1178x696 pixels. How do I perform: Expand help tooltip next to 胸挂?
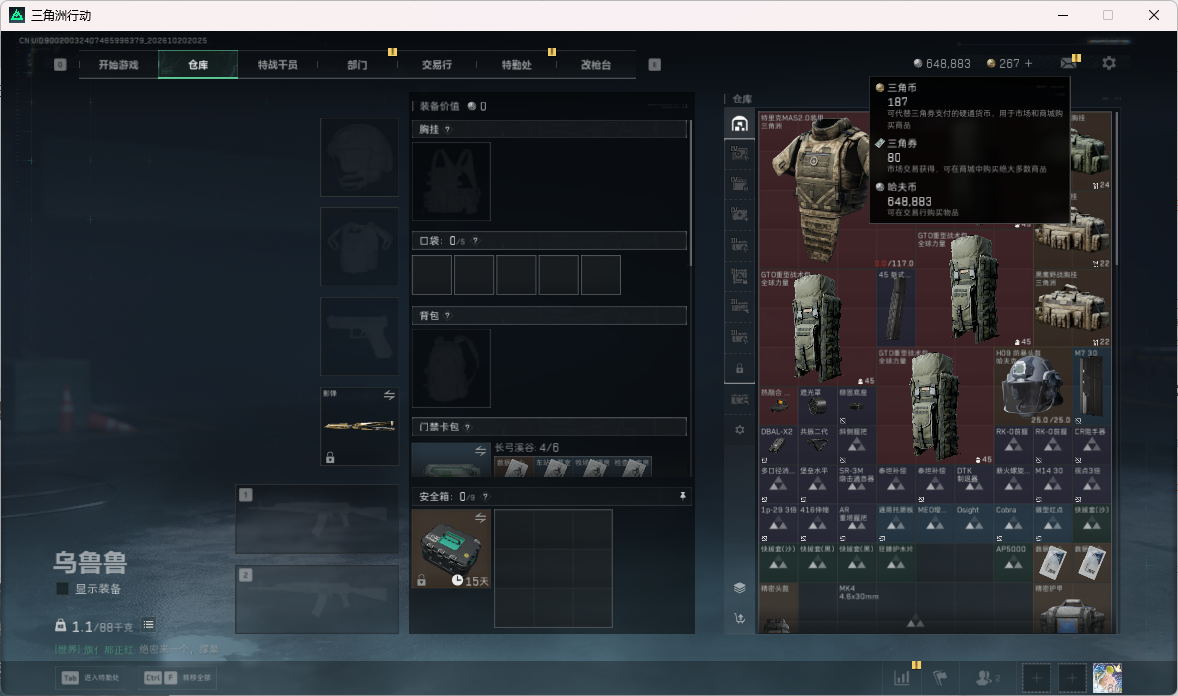448,129
